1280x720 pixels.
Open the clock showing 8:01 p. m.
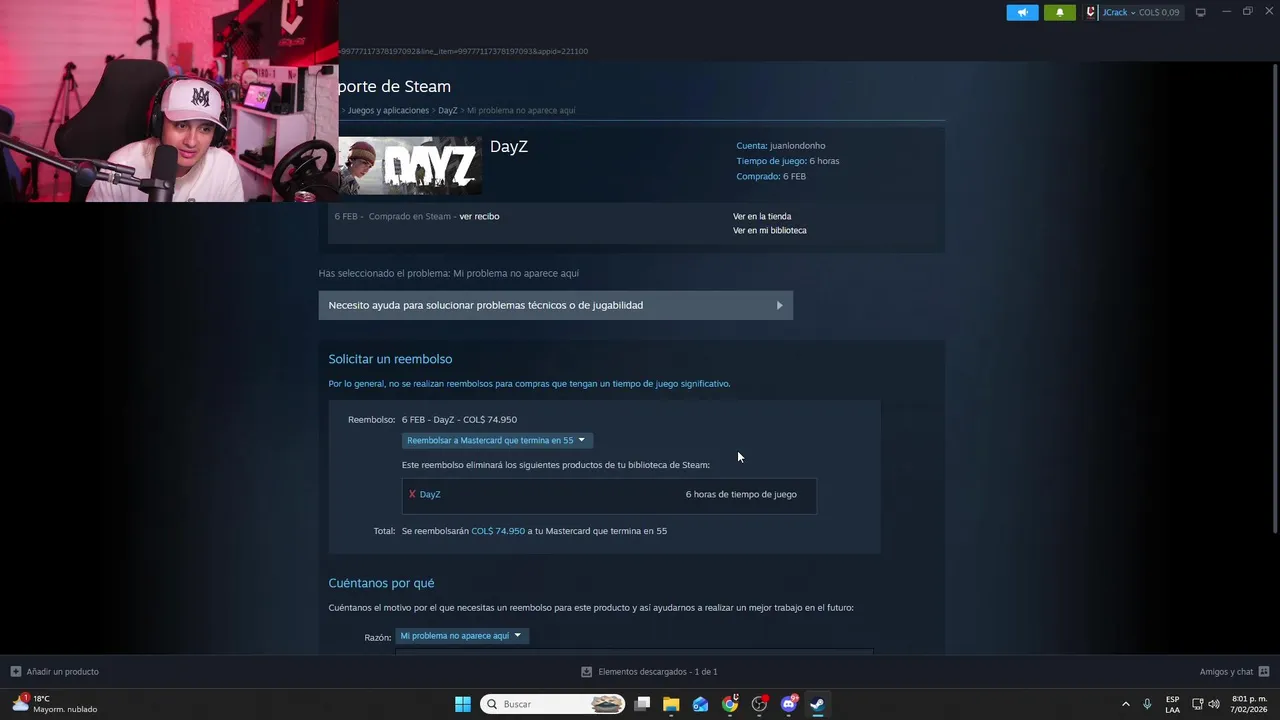(x=1249, y=704)
